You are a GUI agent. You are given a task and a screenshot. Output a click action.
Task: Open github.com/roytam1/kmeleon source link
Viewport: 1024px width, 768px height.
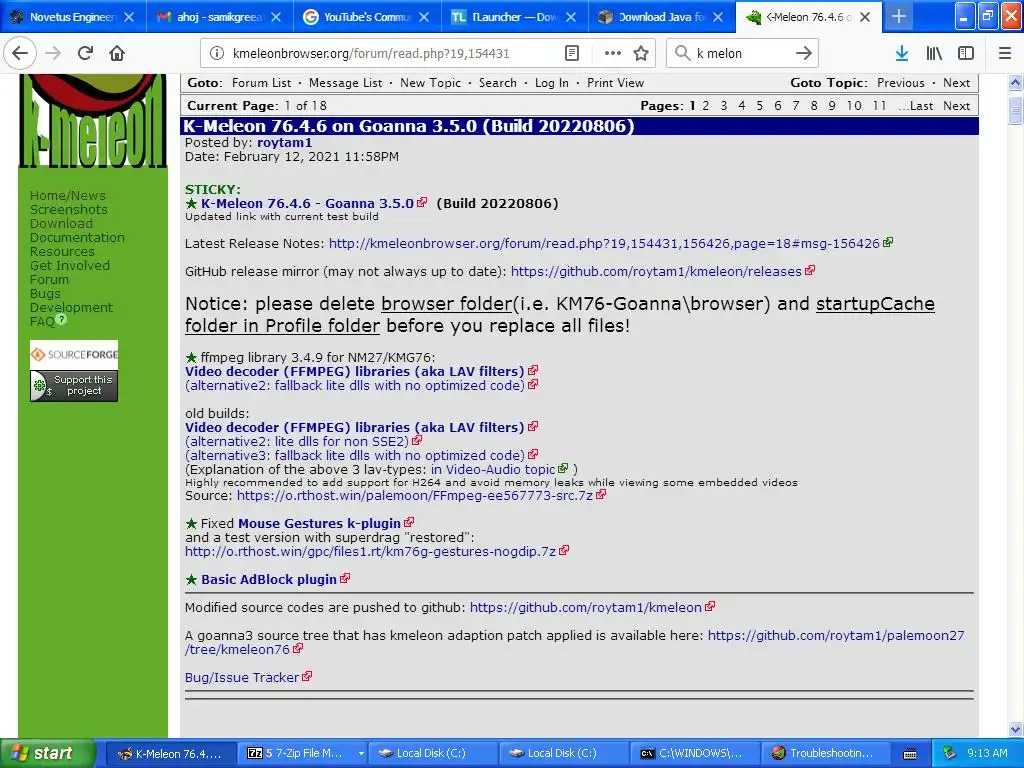point(586,608)
